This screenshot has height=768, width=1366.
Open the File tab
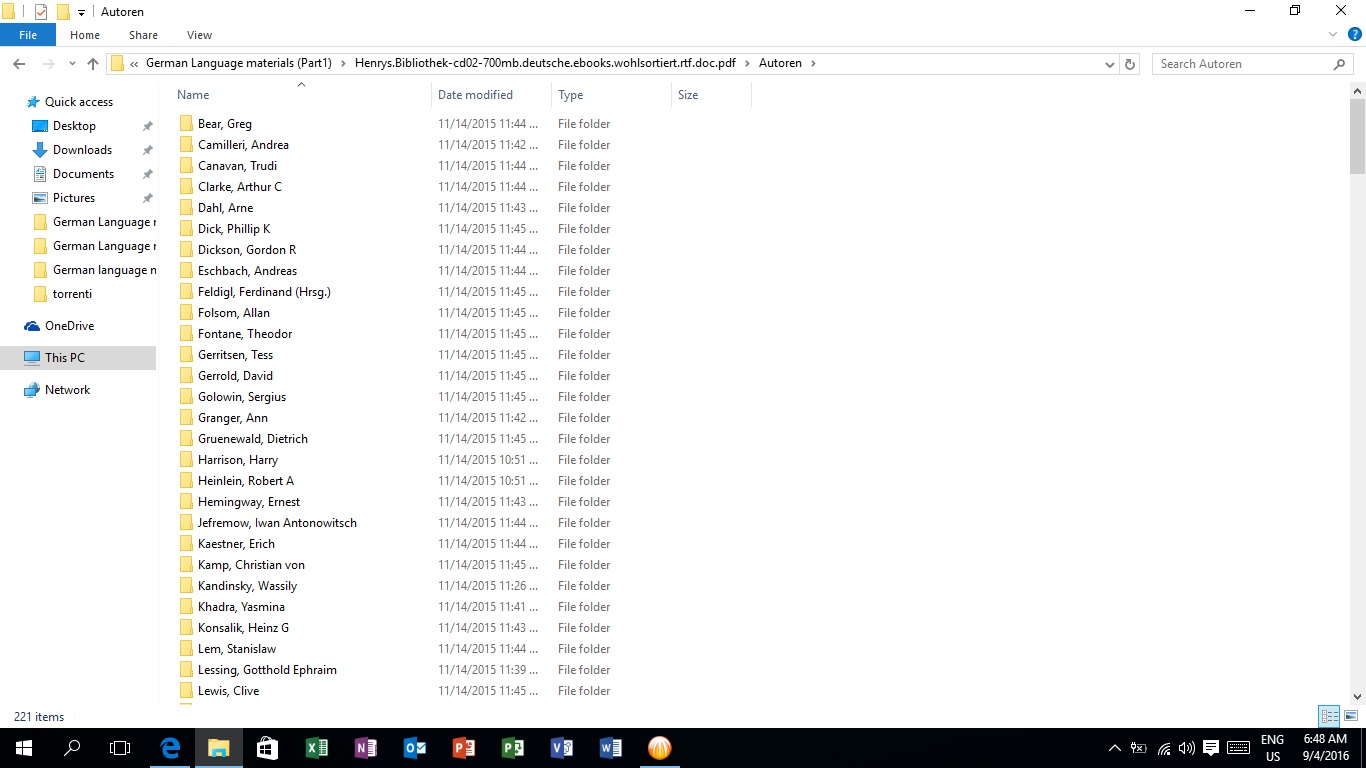tap(28, 35)
